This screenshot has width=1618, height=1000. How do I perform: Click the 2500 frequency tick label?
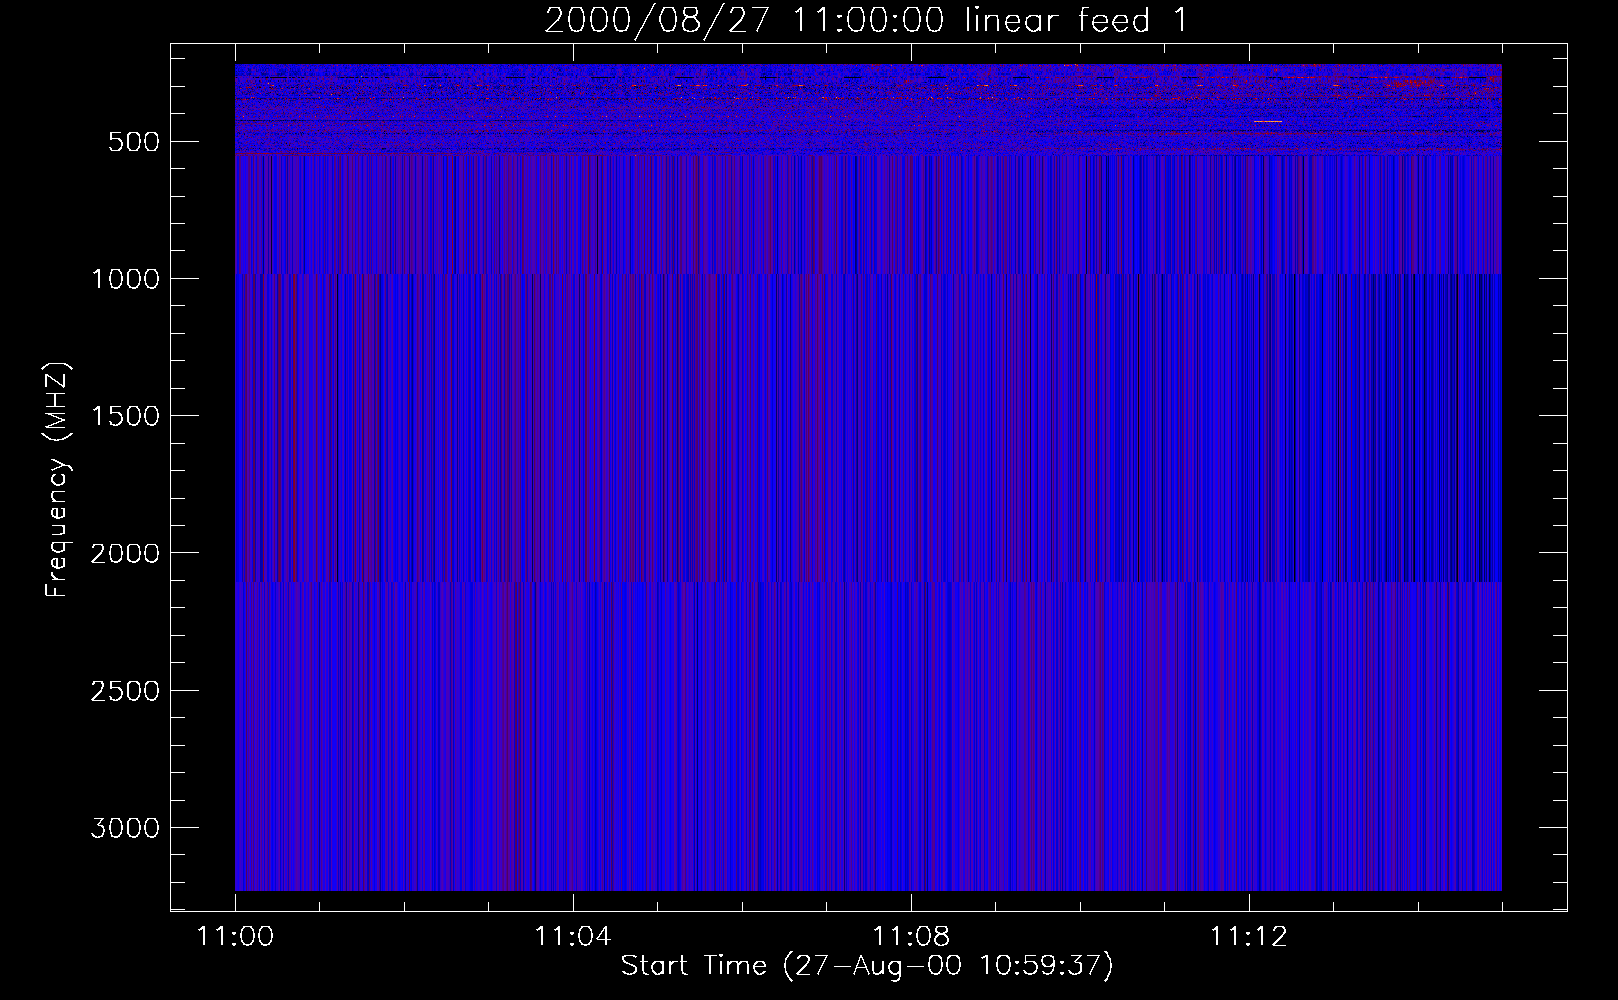[x=125, y=691]
